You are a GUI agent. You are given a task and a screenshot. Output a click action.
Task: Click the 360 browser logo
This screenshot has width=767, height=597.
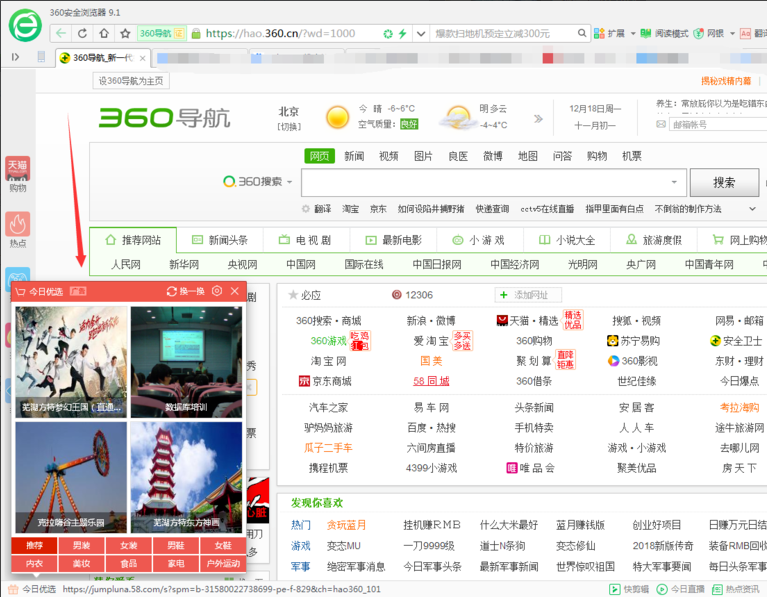[25, 25]
